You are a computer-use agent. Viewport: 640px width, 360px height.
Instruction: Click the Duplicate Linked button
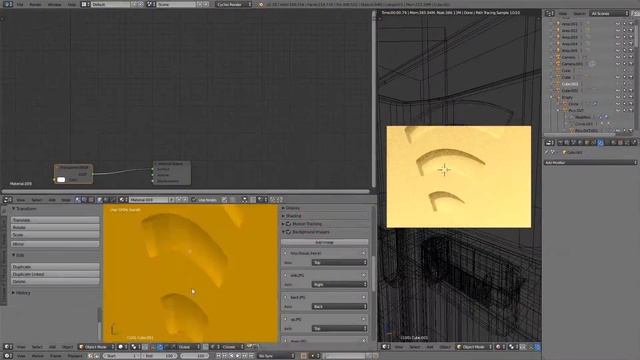pyautogui.click(x=55, y=274)
